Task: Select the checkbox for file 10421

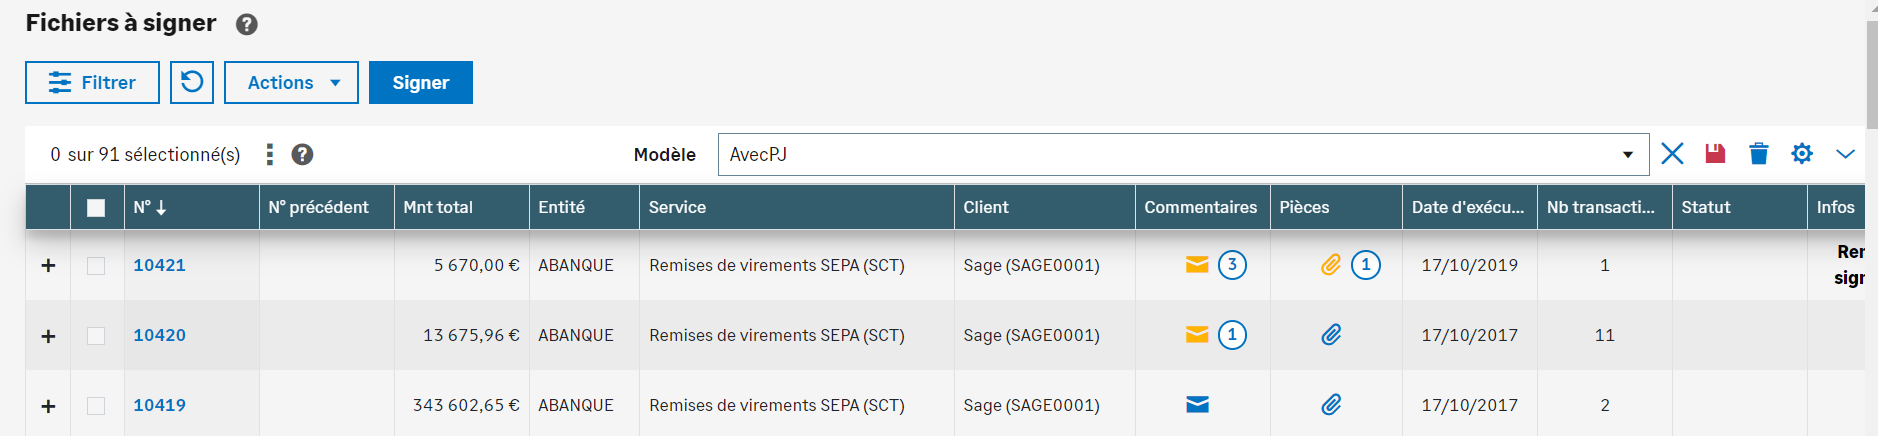Action: (96, 266)
